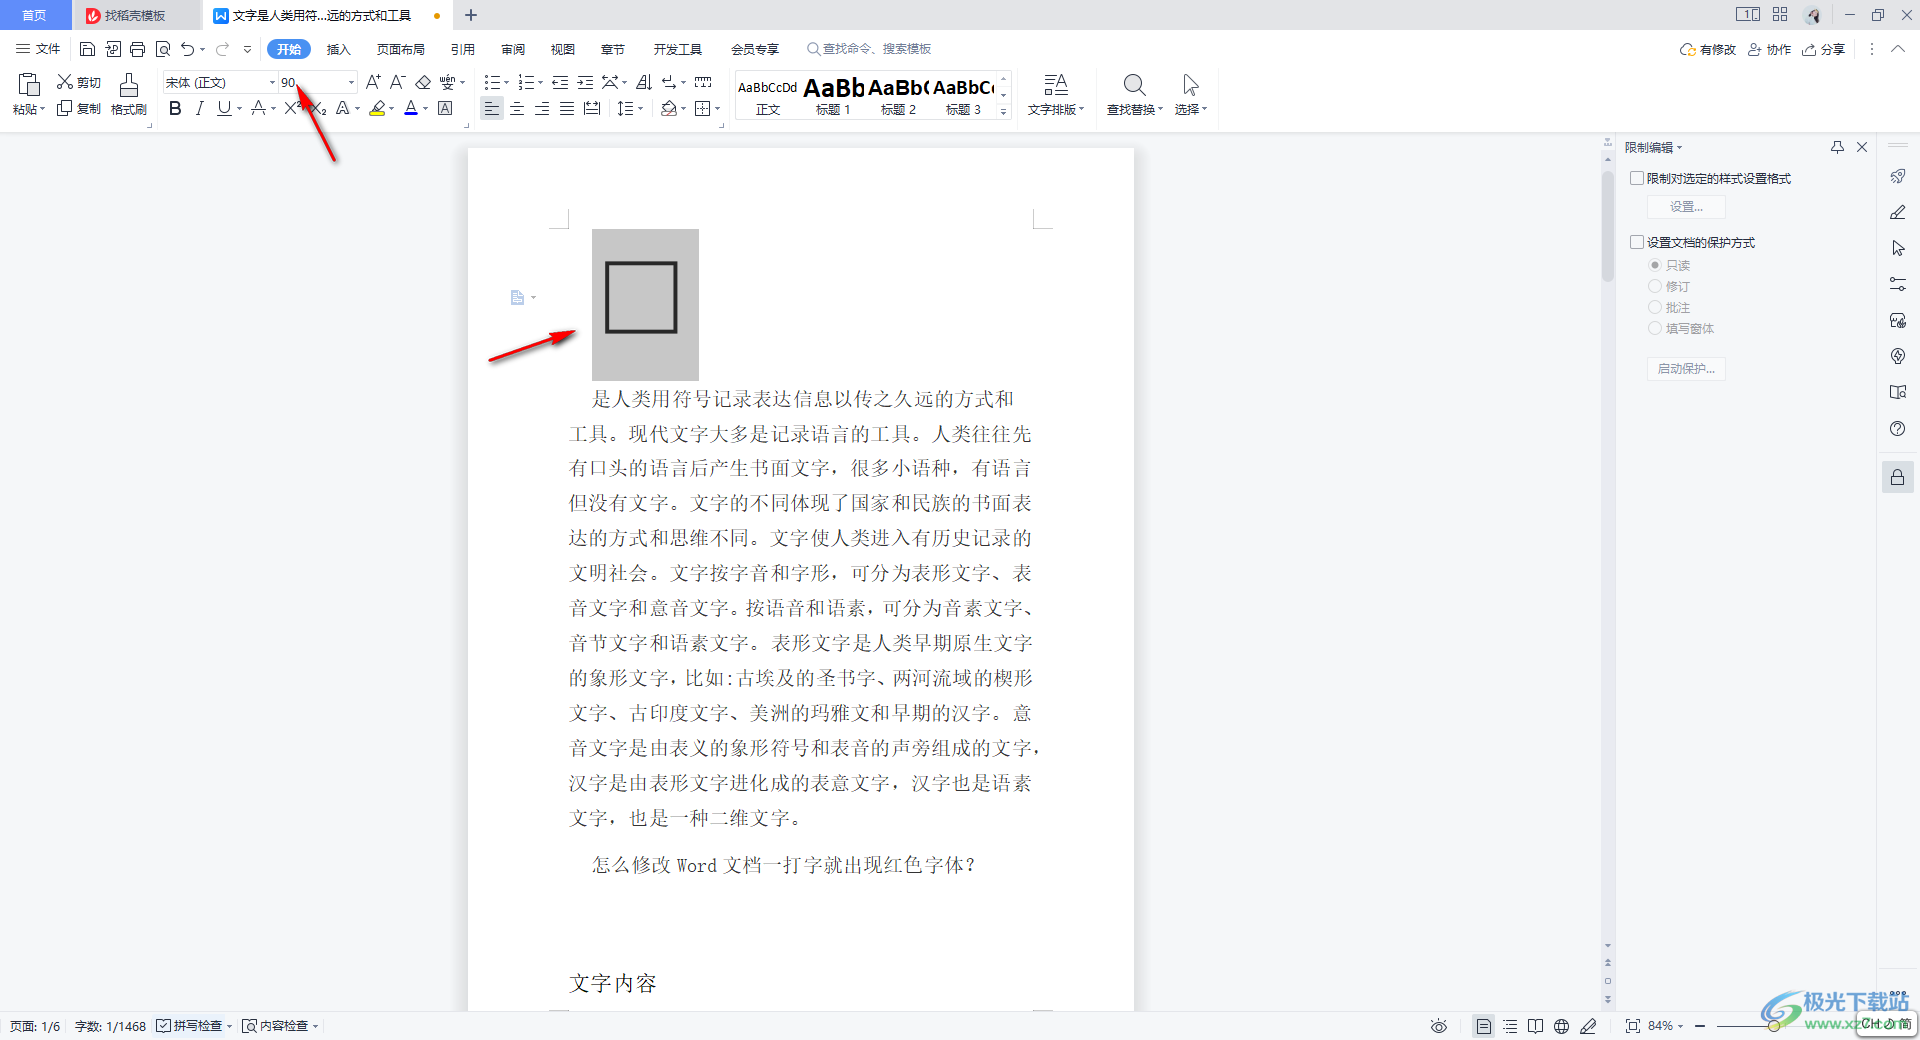Open the help question-mark icon in sidebar

tap(1898, 428)
